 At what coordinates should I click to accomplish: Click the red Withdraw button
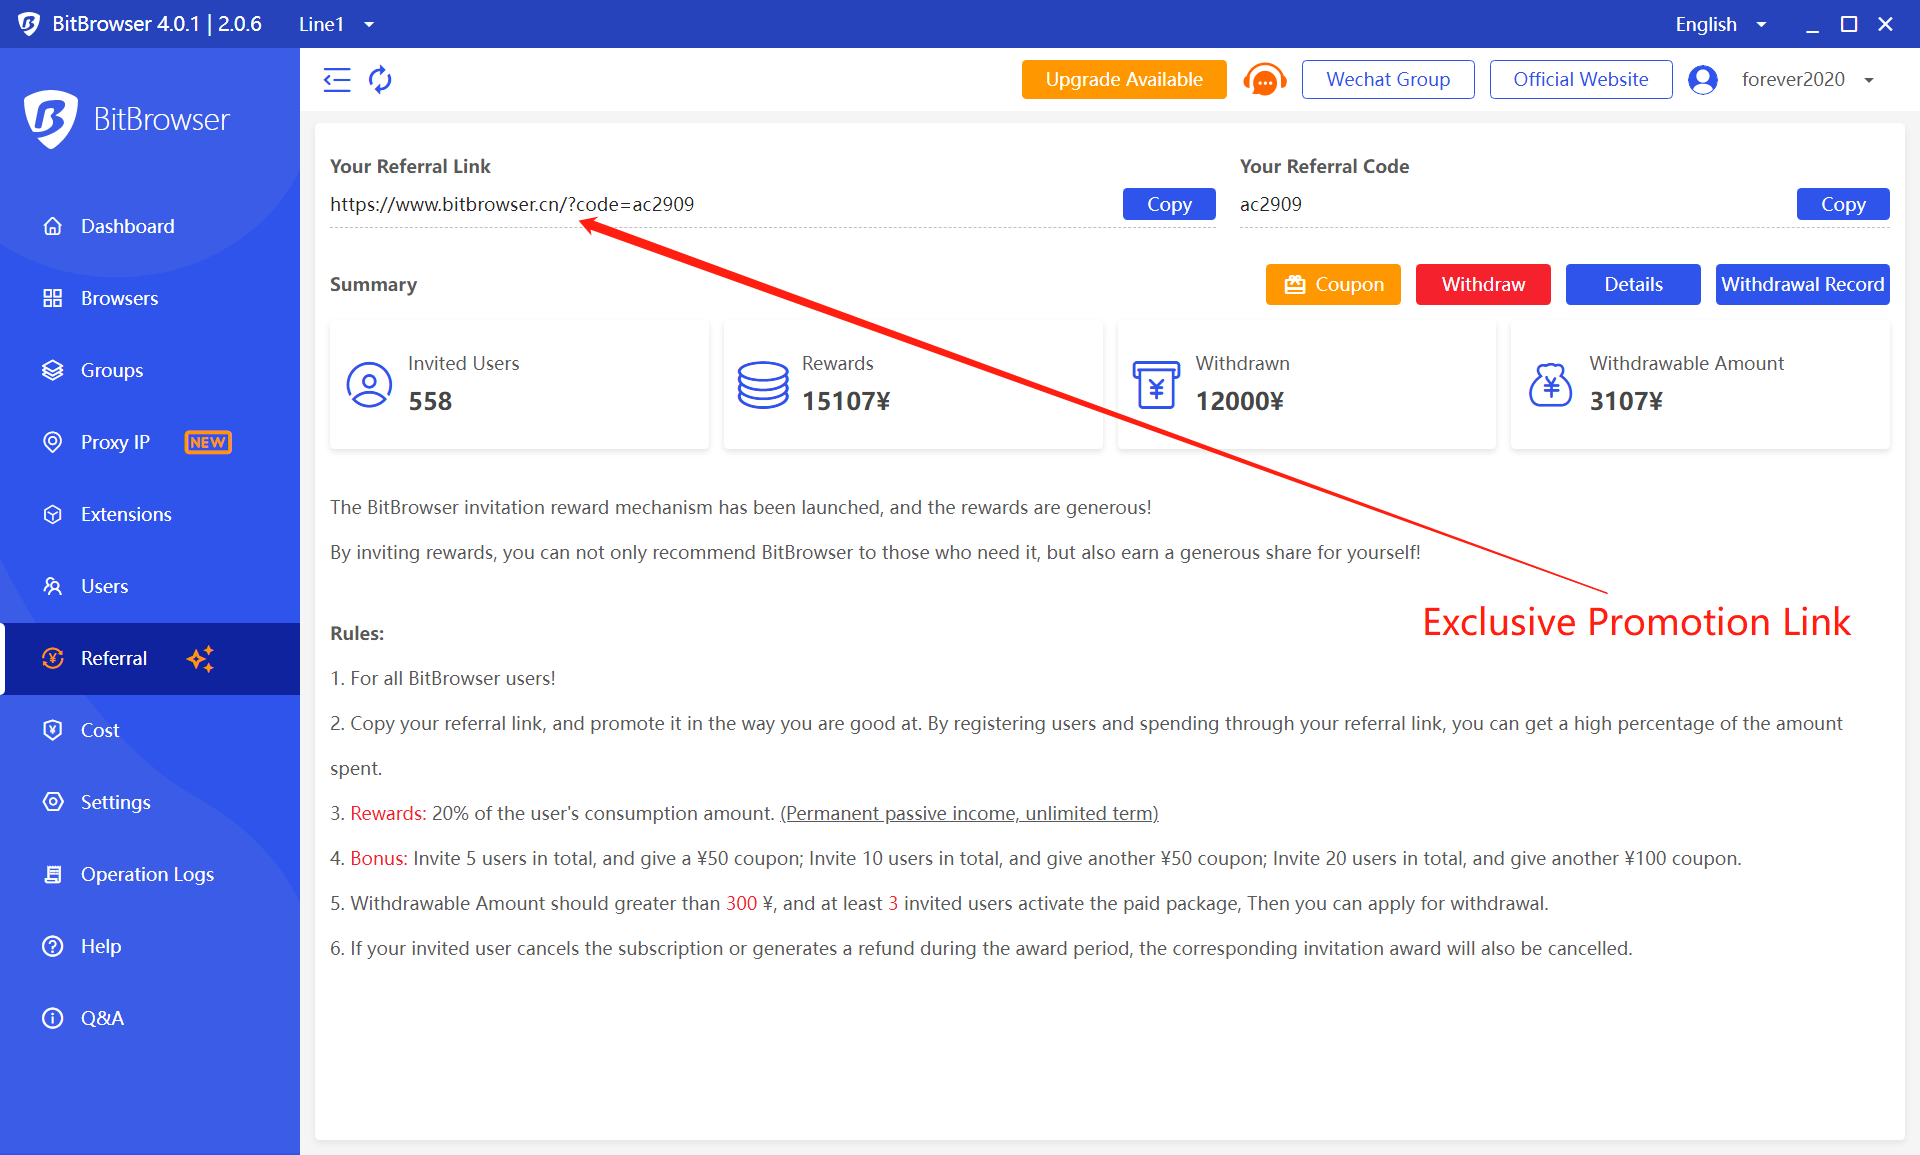click(1483, 284)
